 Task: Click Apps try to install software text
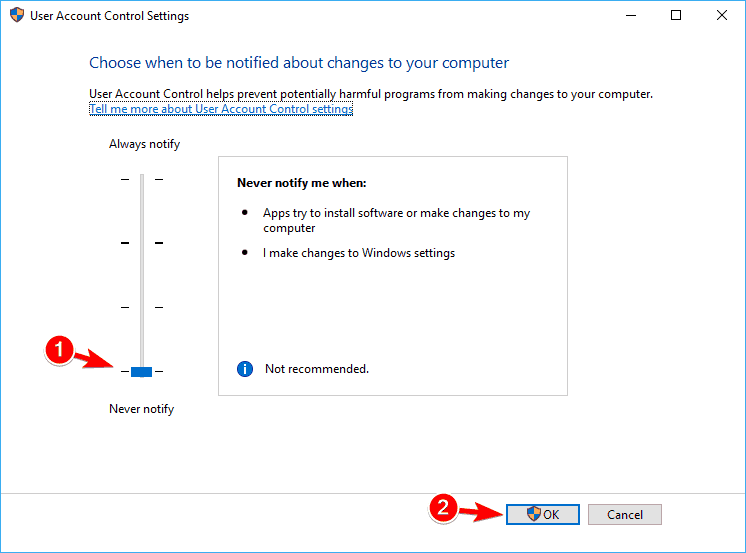coord(396,220)
